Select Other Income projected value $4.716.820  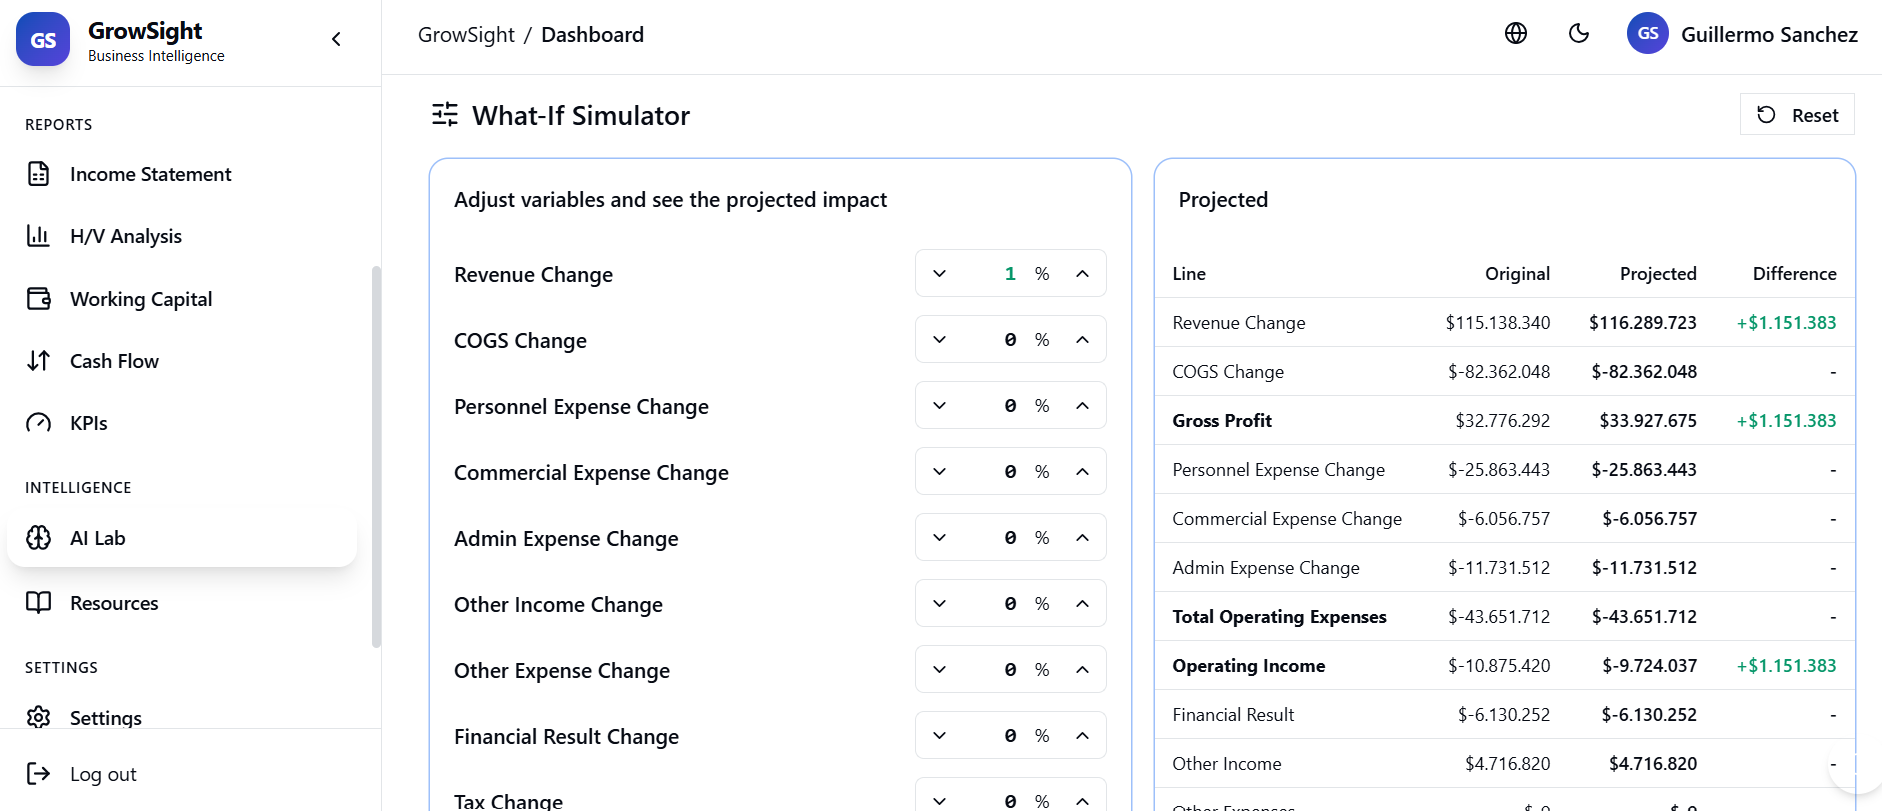click(x=1652, y=764)
